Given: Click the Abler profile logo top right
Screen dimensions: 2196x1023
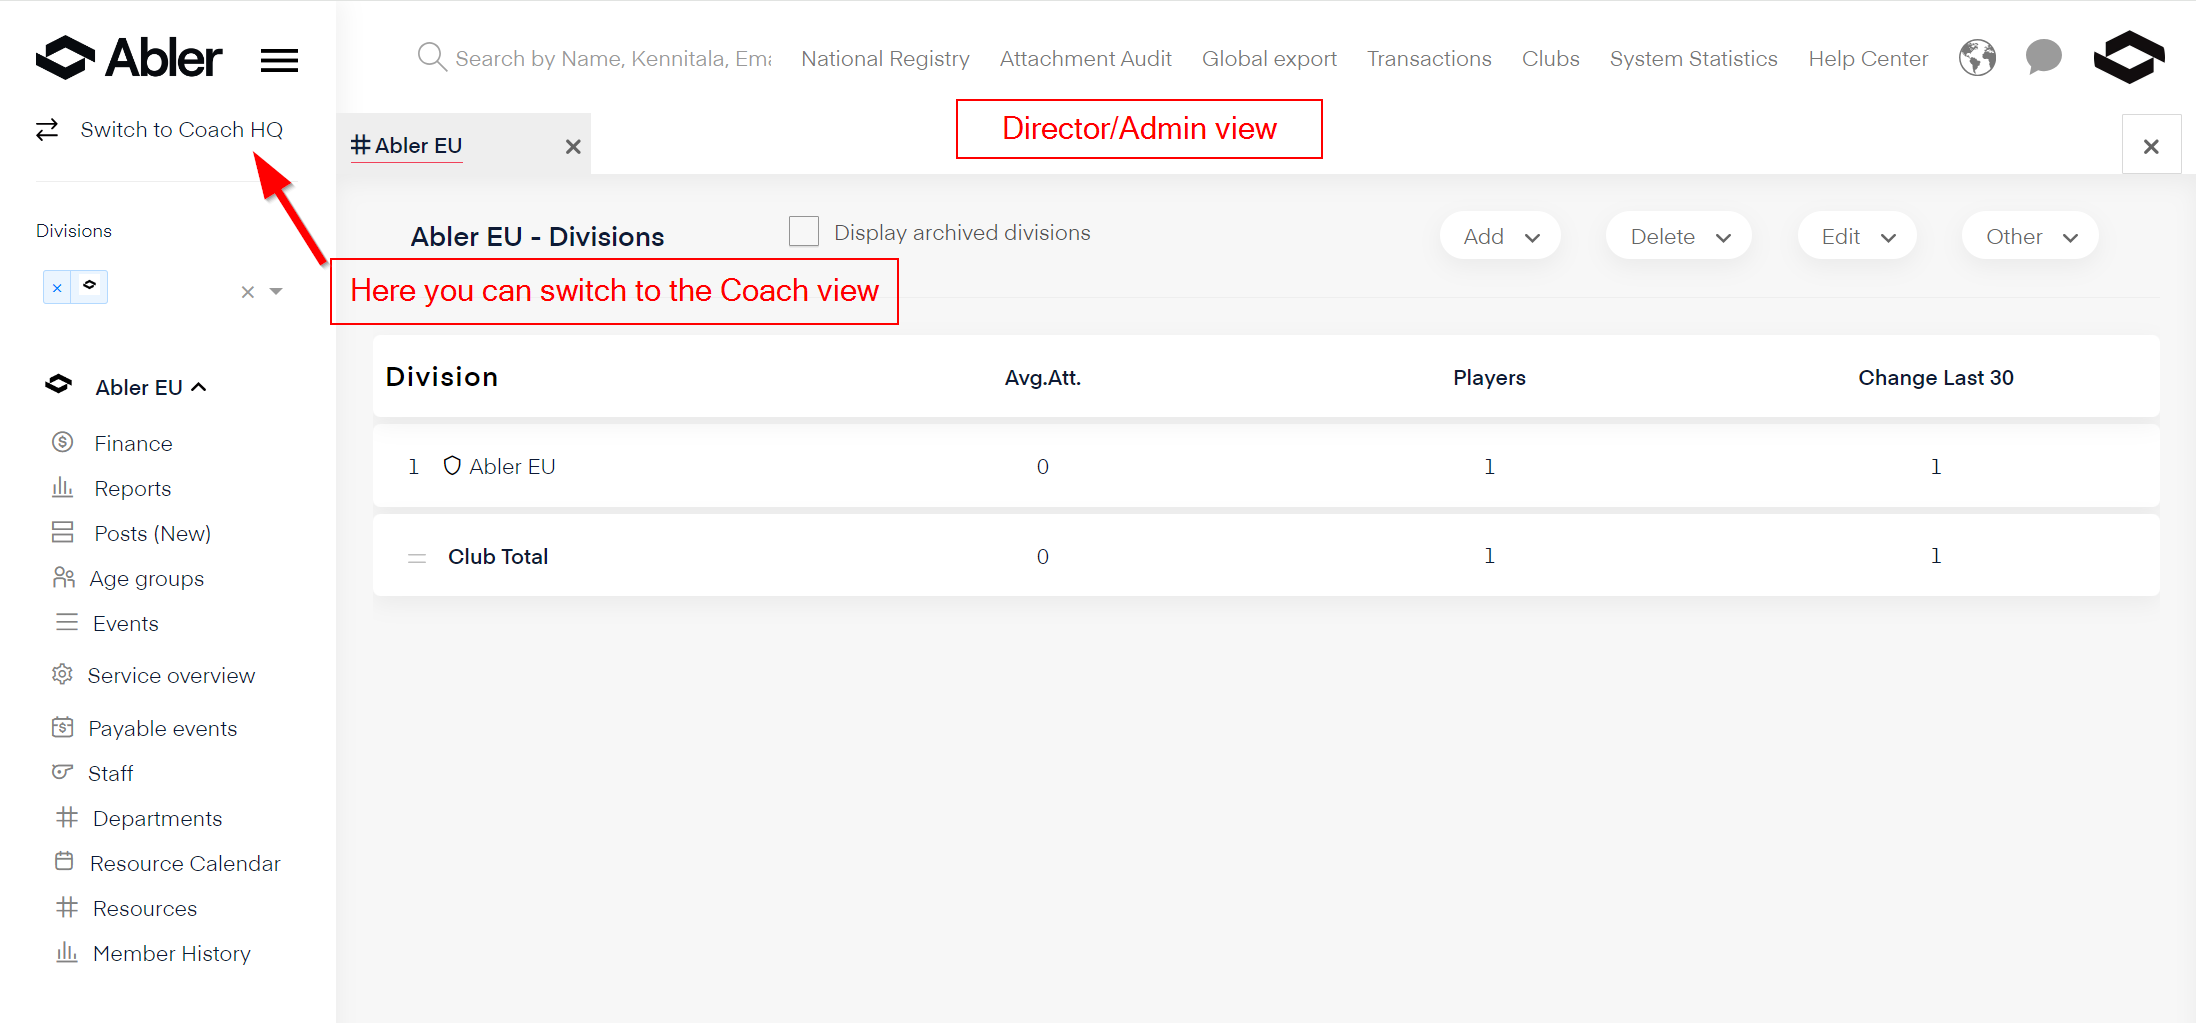Looking at the screenshot, I should click(2129, 57).
